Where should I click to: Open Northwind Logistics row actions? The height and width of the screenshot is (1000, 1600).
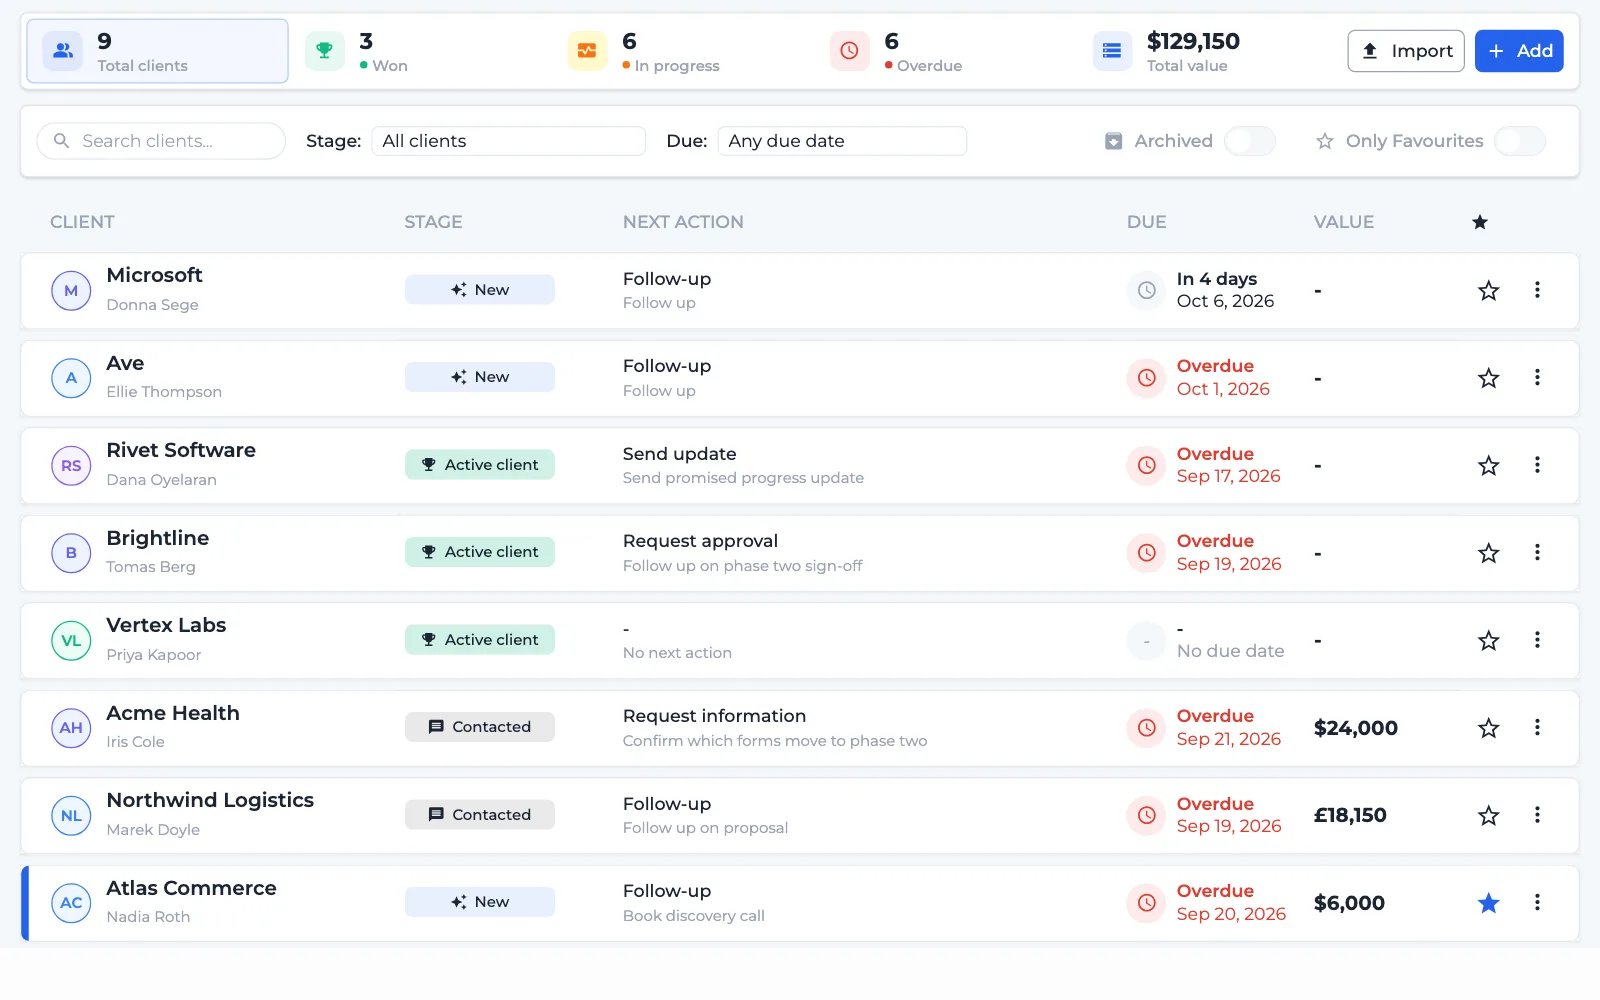tap(1537, 815)
